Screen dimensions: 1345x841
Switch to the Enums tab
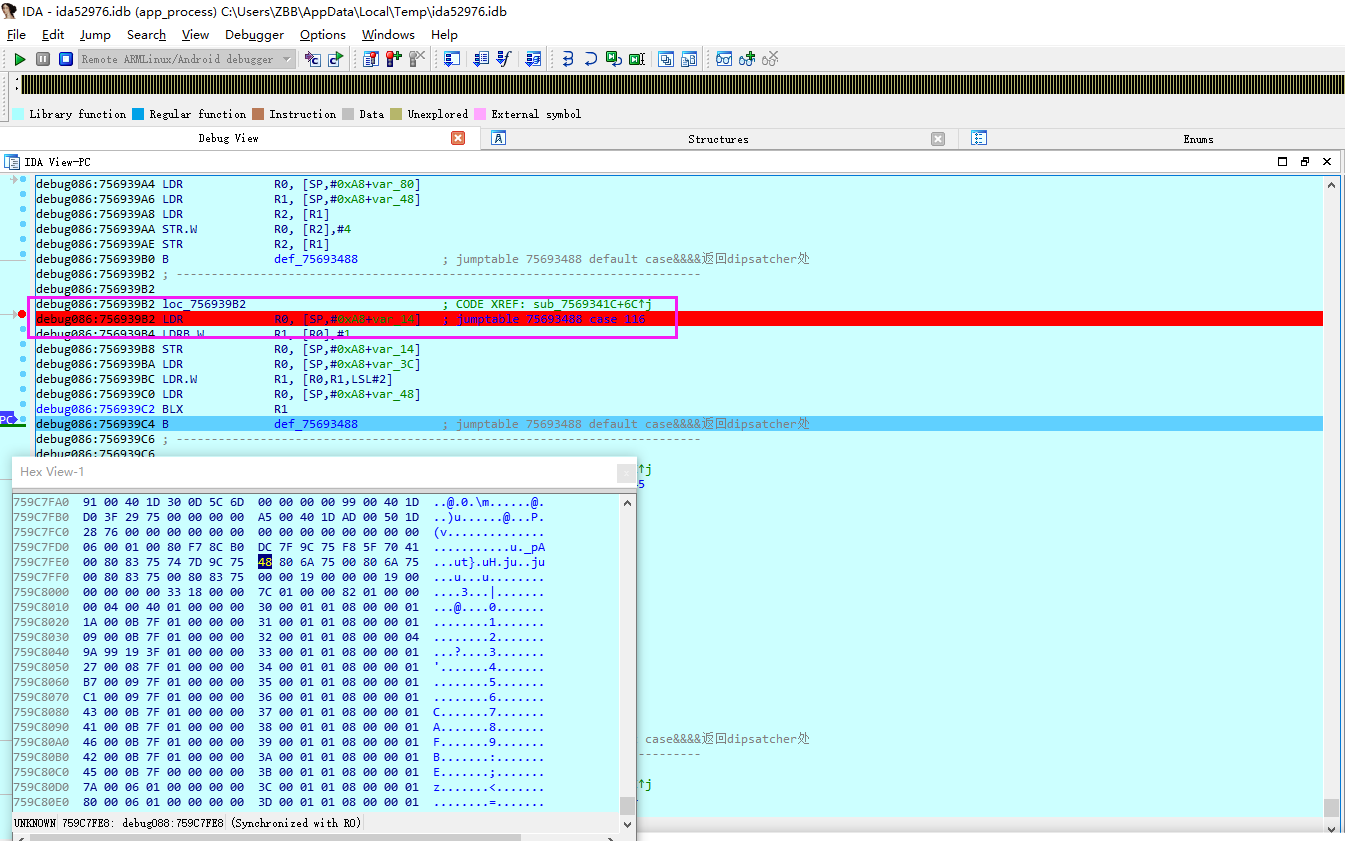1198,139
